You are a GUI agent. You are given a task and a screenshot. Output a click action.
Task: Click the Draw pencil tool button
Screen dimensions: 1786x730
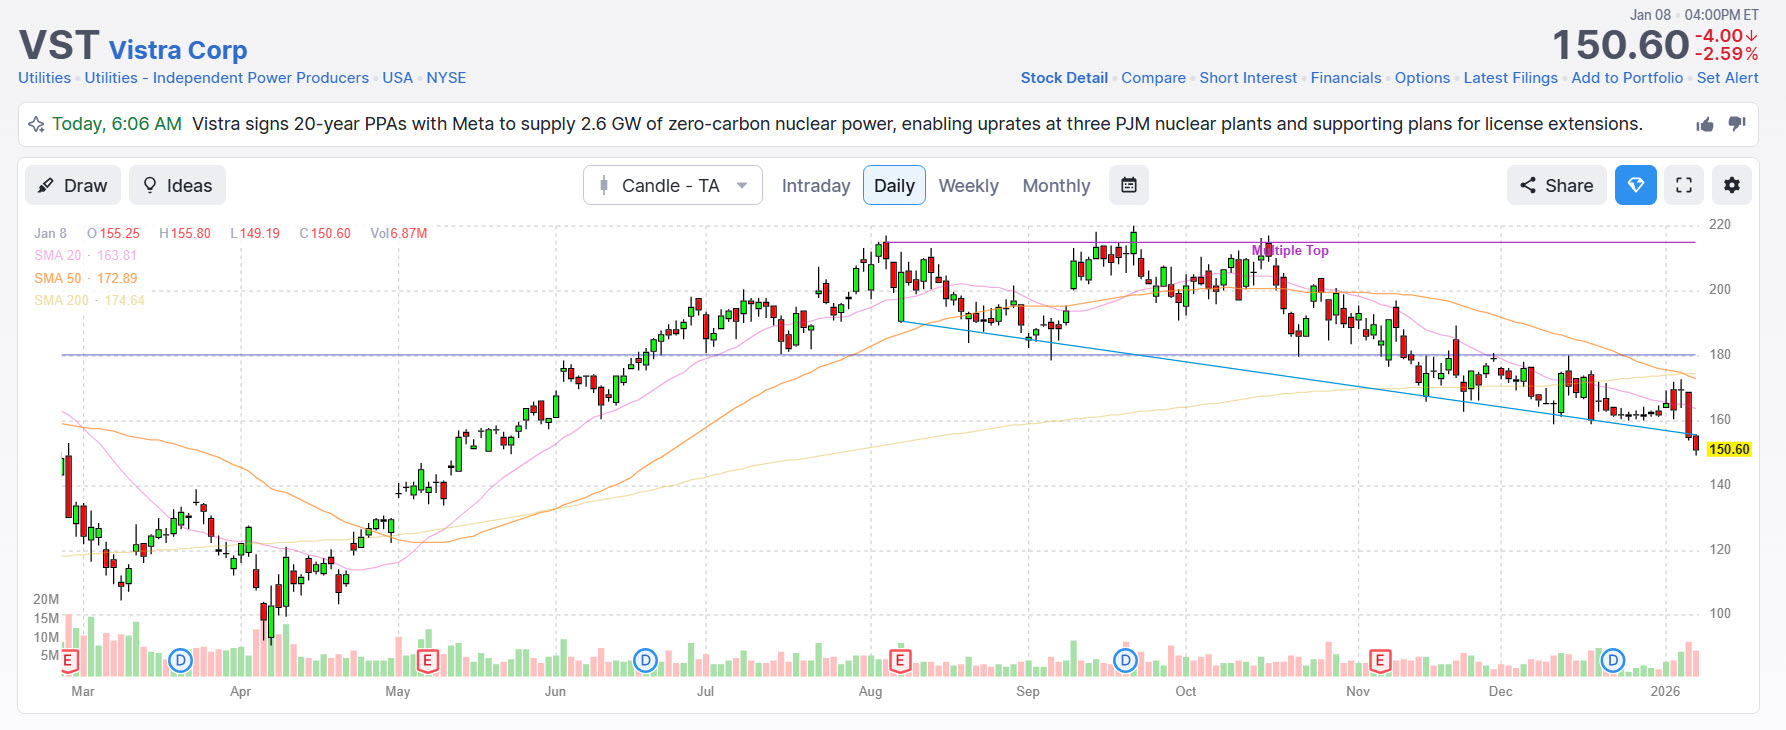(73, 185)
